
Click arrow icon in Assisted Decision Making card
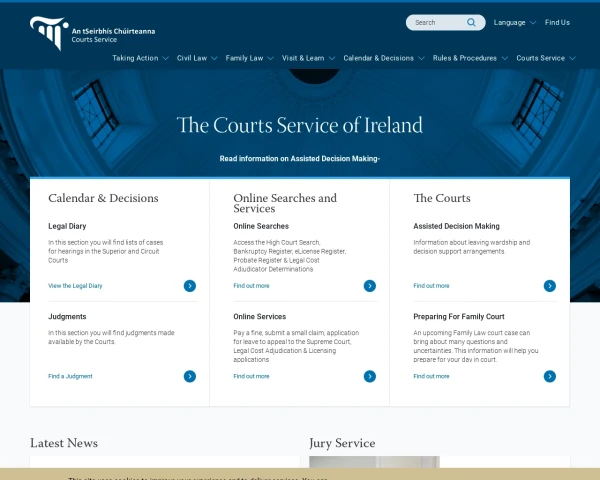(x=550, y=286)
